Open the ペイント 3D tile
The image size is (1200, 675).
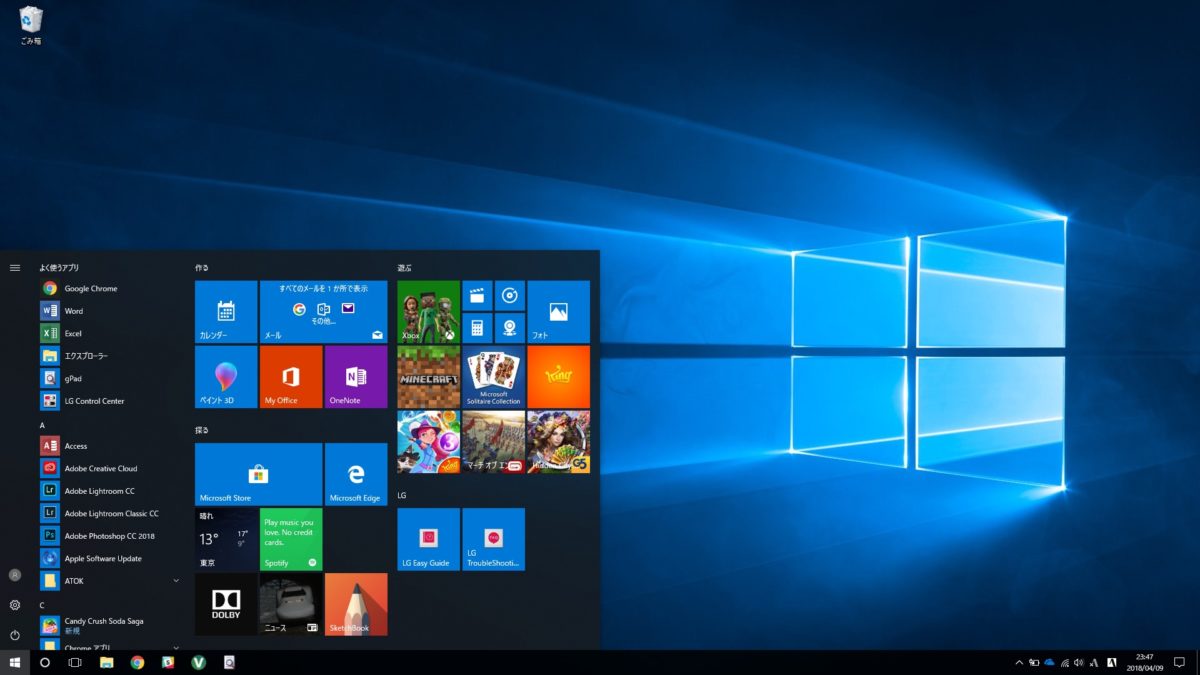click(x=226, y=377)
